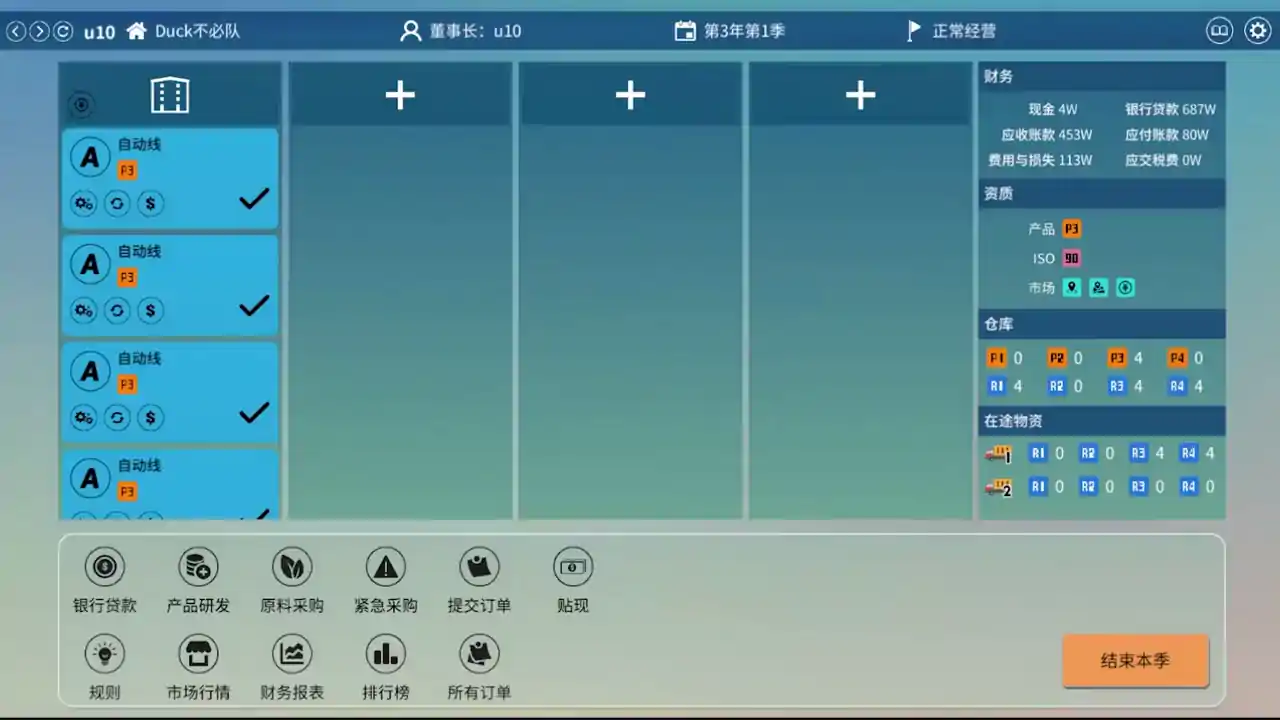Open 所有订单 all orders icon
1280x720 pixels.
(x=479, y=654)
